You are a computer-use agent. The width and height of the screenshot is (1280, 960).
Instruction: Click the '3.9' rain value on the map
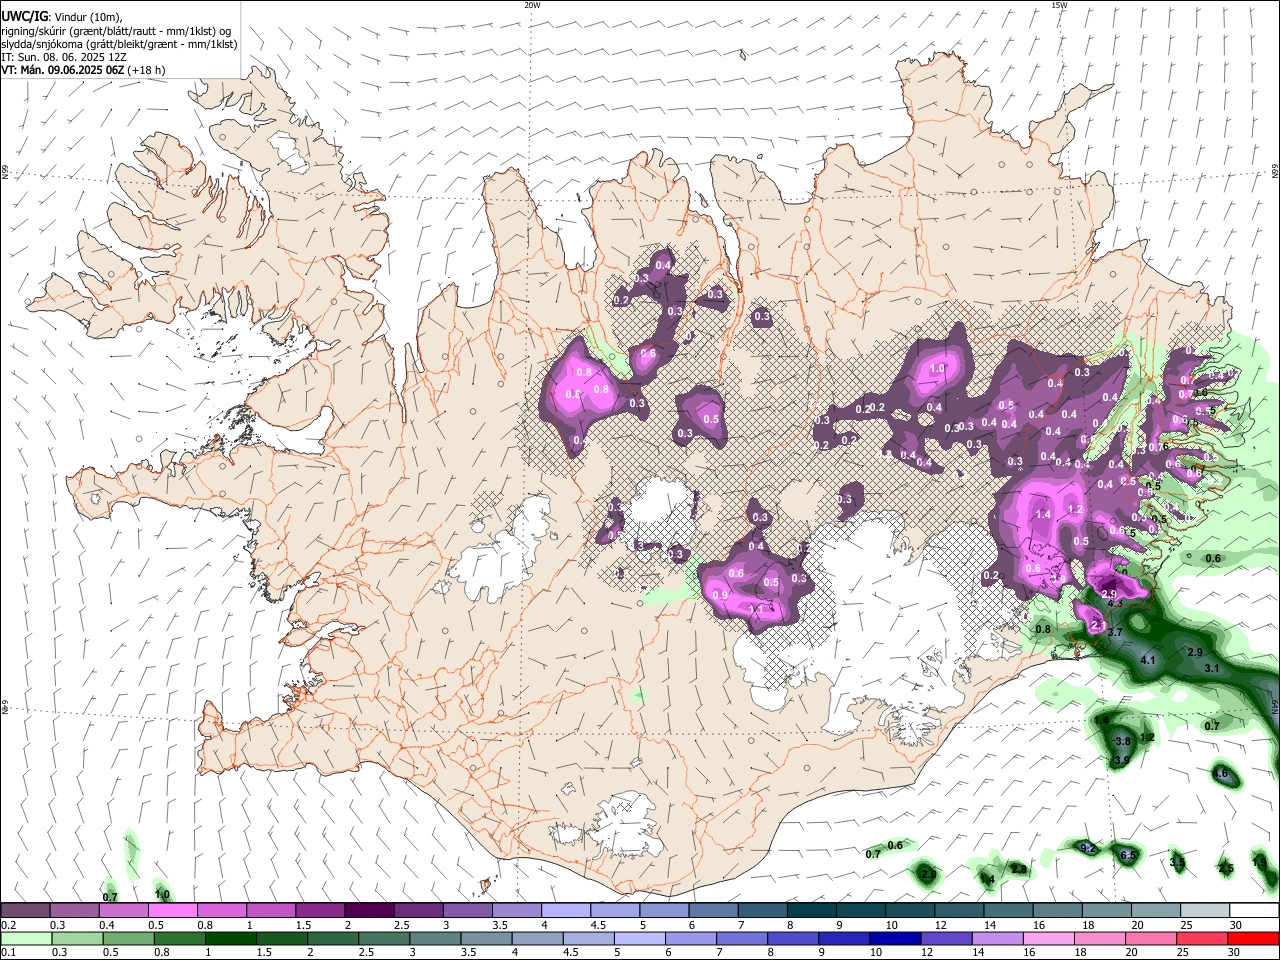pyautogui.click(x=1121, y=761)
